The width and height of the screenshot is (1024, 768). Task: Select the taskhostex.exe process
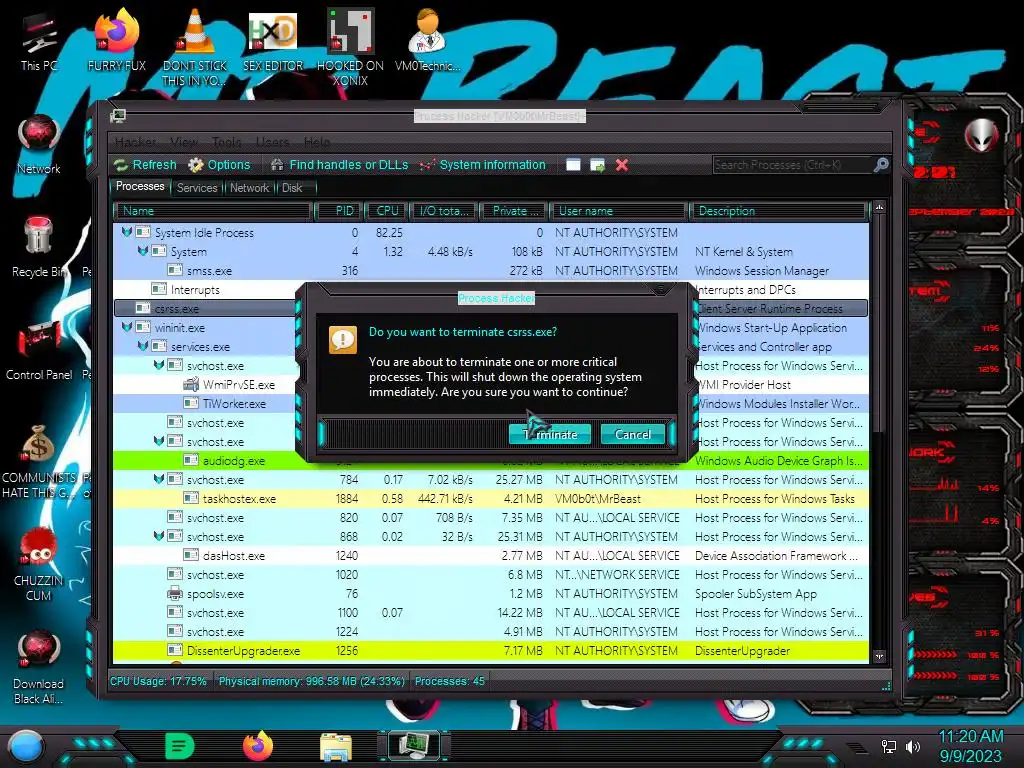click(491, 498)
